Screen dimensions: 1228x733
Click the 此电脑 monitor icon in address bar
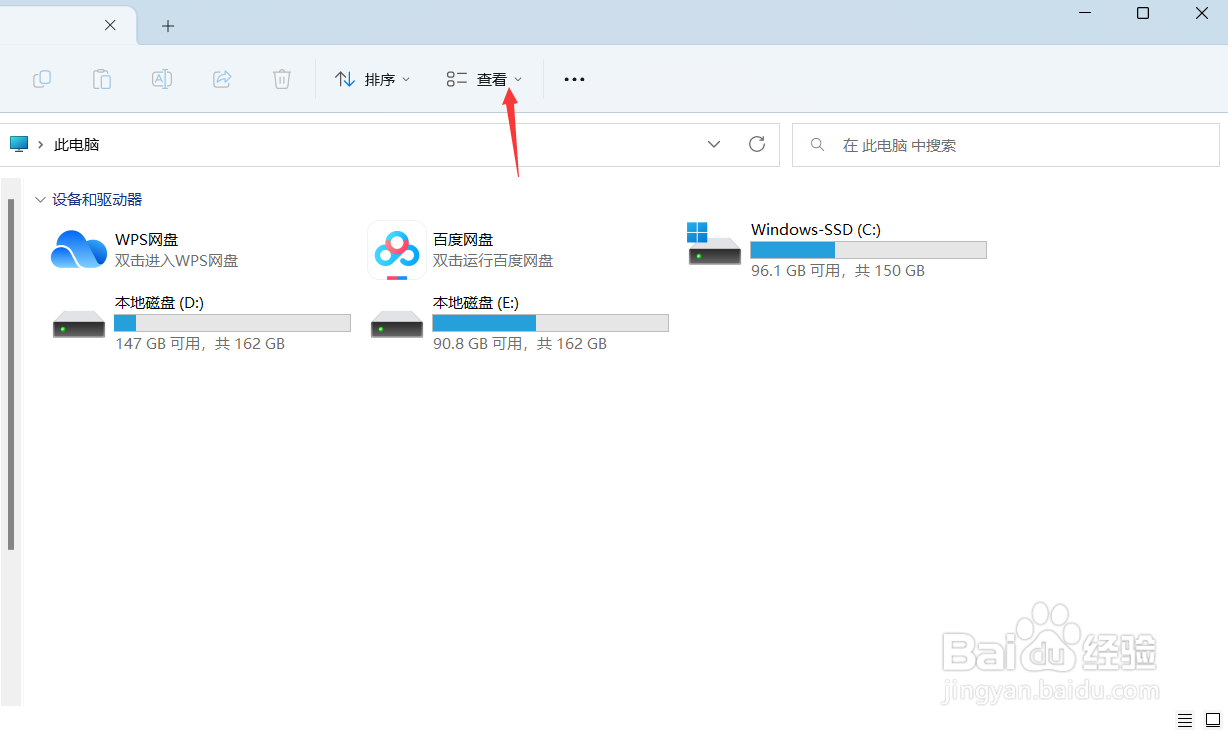click(x=19, y=144)
